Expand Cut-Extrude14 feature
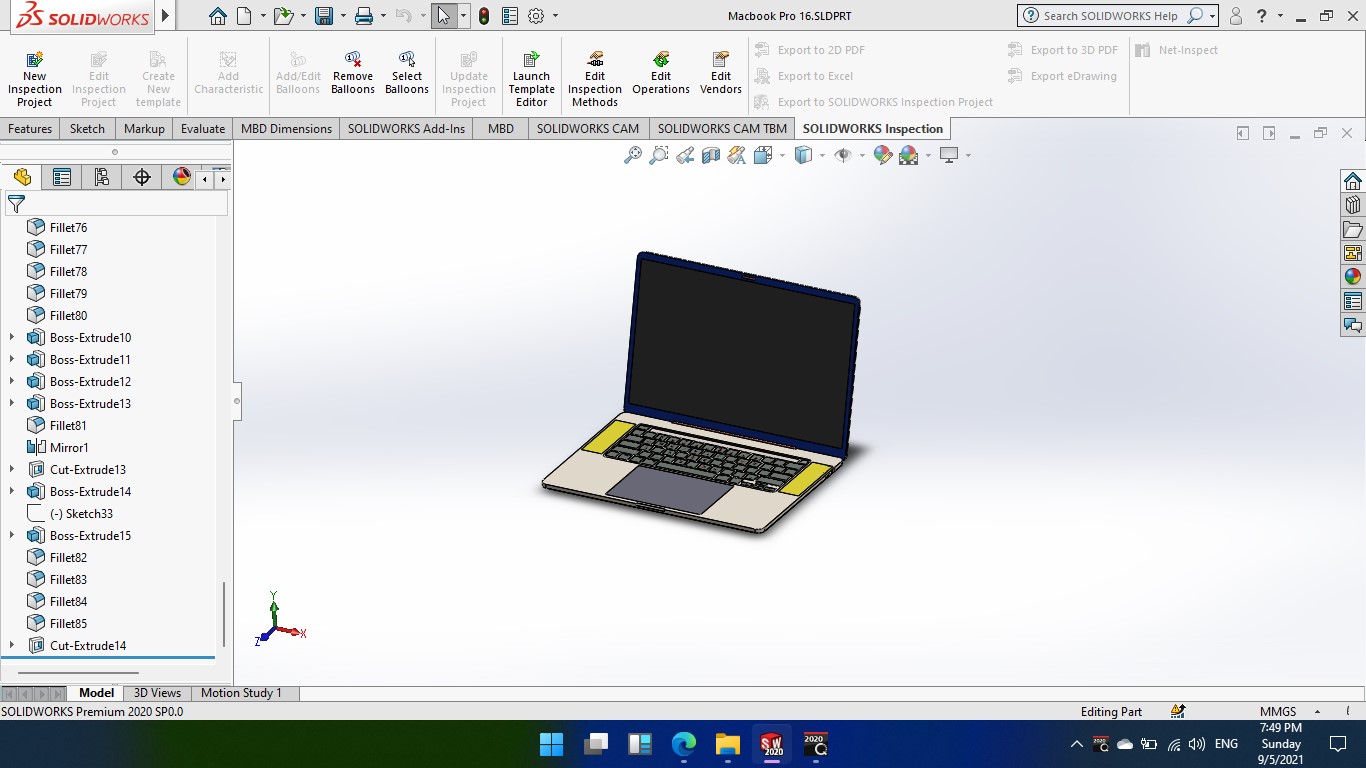This screenshot has height=768, width=1366. (12, 645)
